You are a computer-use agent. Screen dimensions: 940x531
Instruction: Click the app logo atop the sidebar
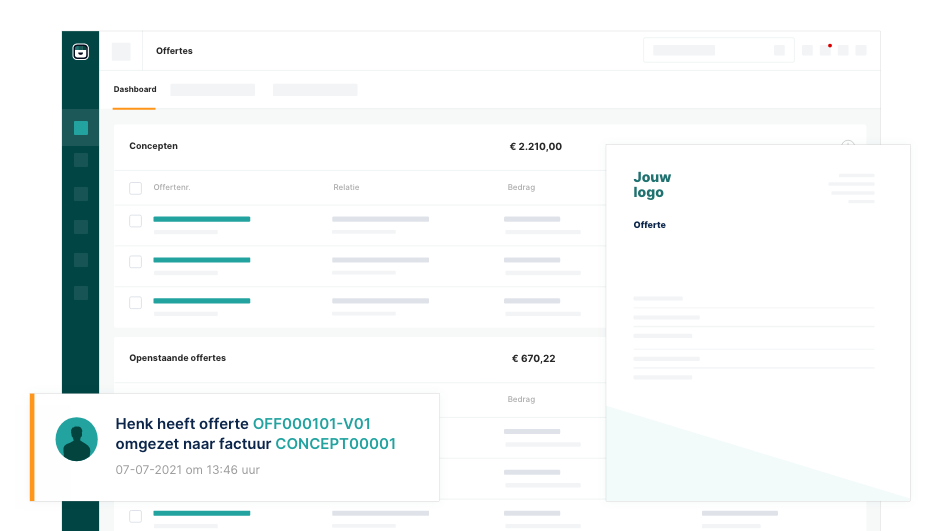81,52
